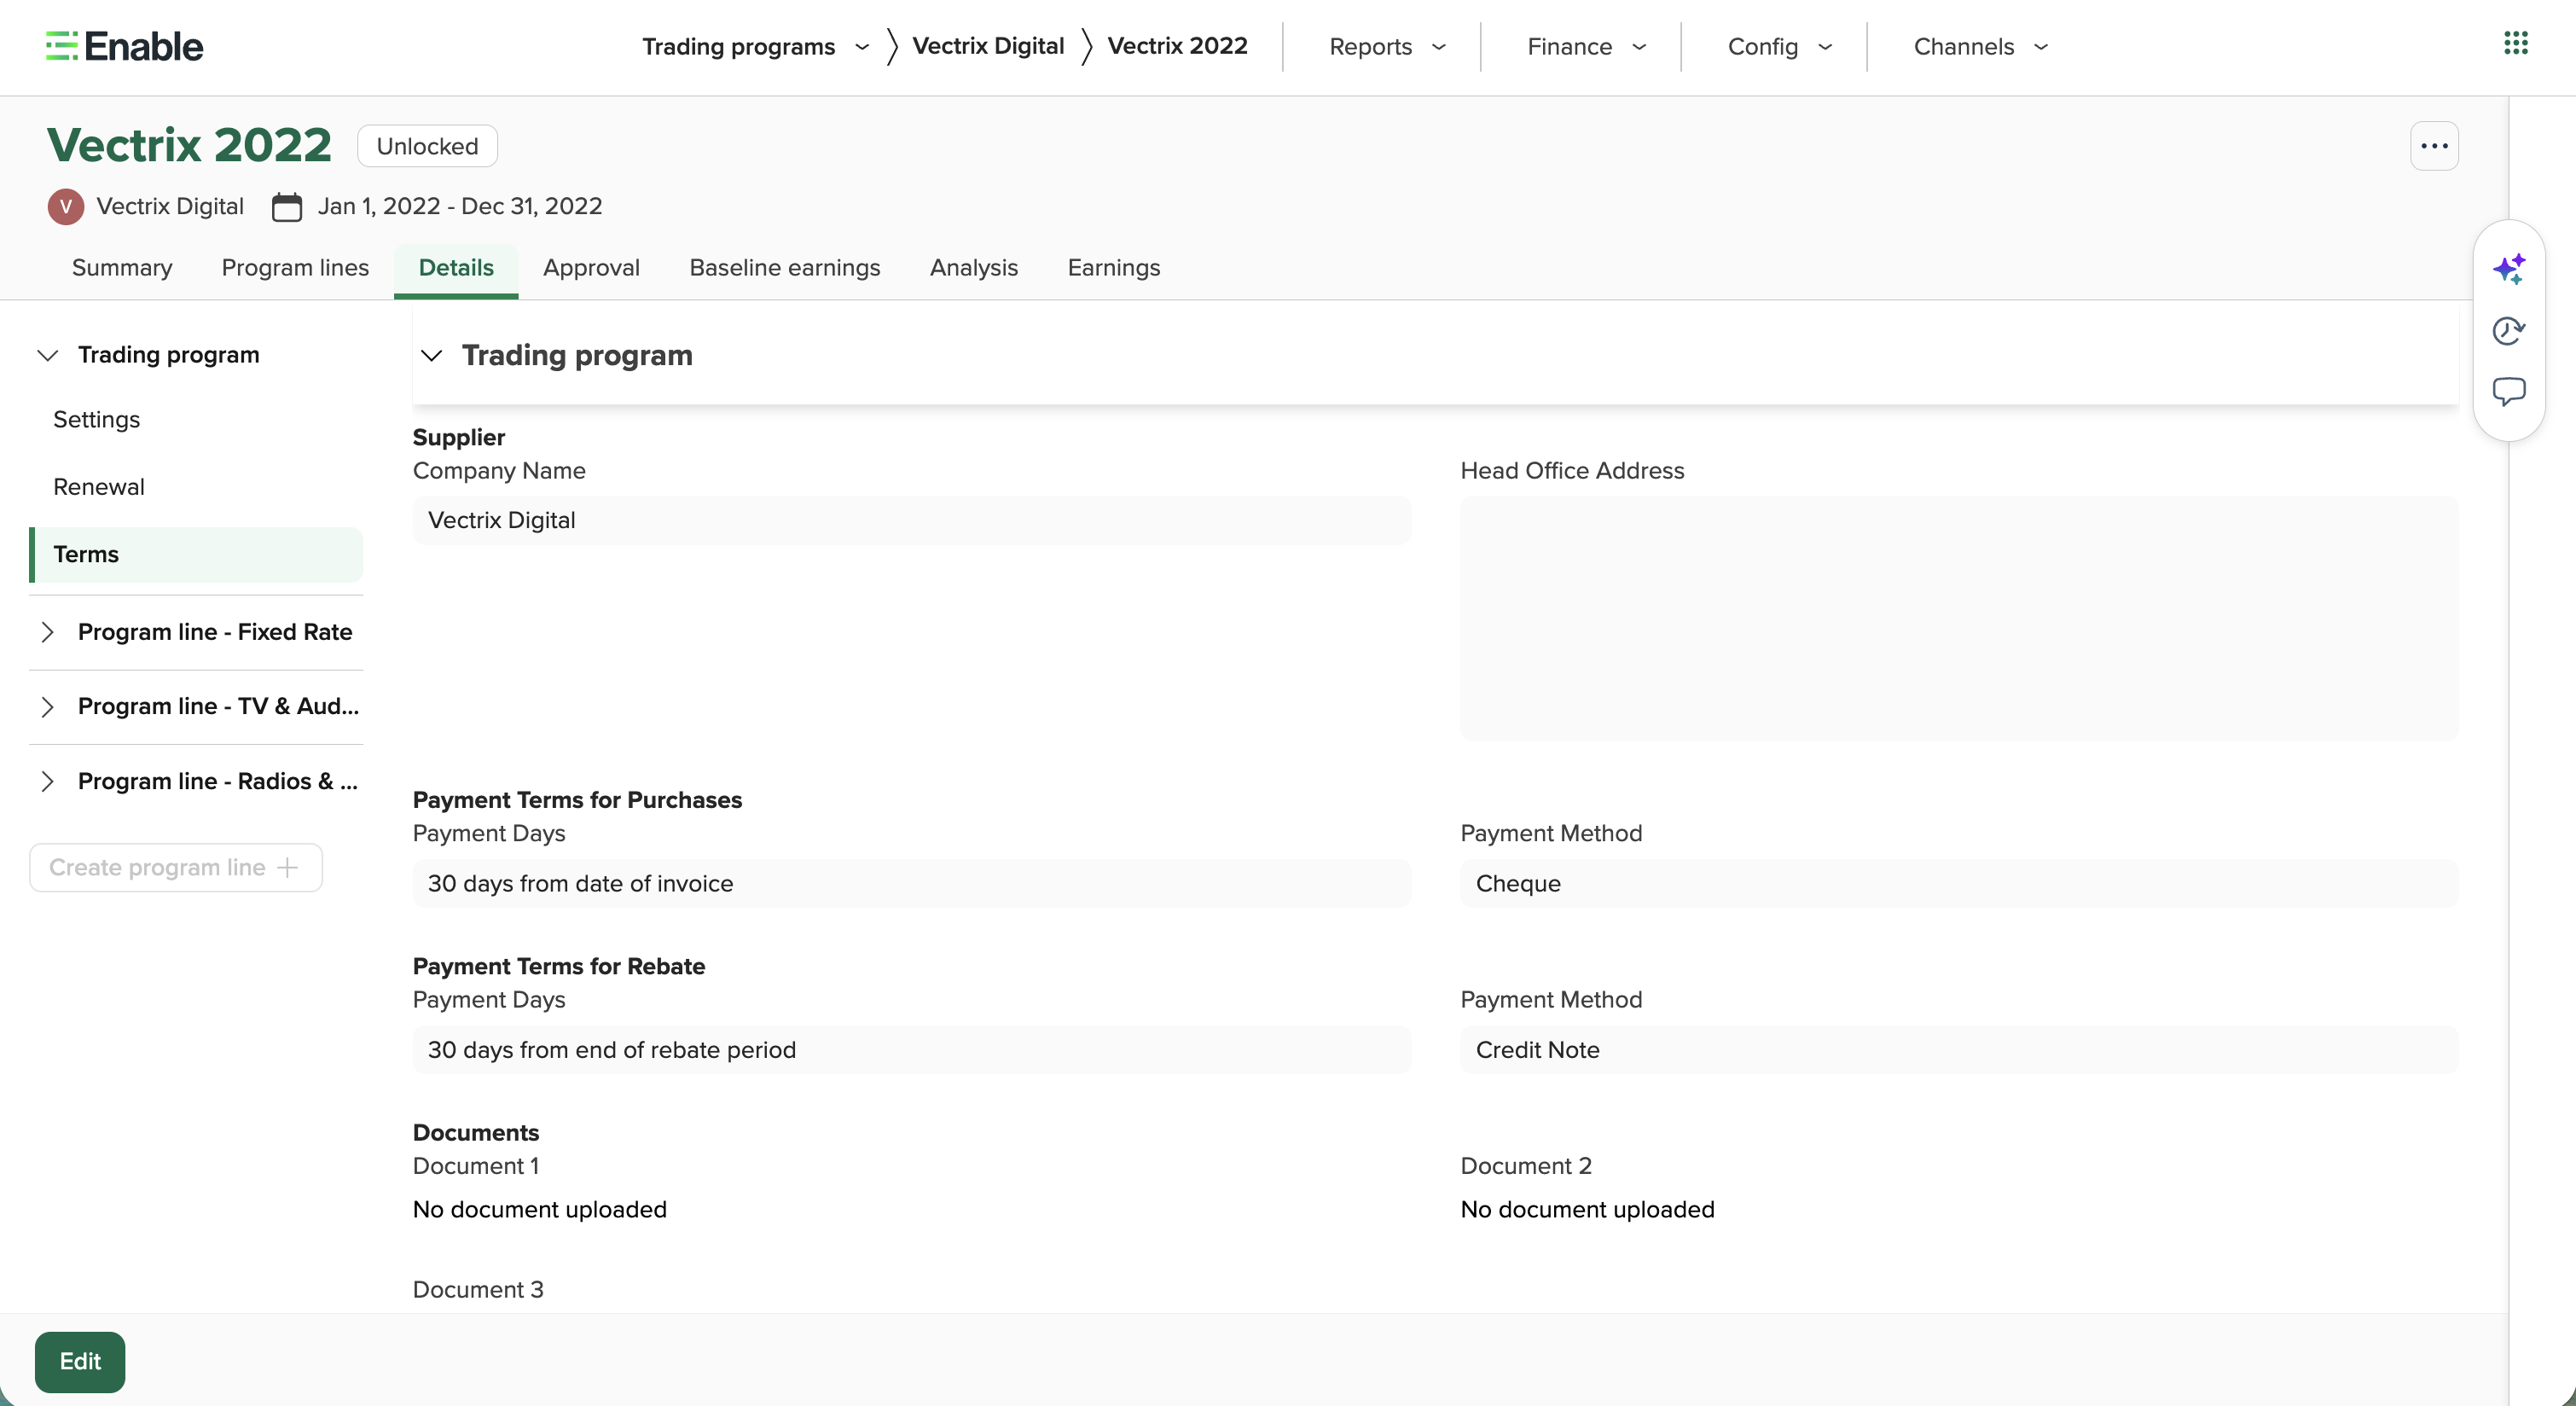Click the Unlocked status badge
The image size is (2576, 1406).
pos(427,146)
